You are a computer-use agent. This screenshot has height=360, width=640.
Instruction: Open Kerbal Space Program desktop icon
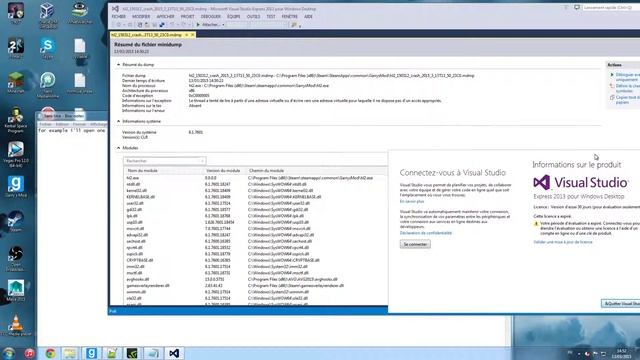pyautogui.click(x=16, y=119)
